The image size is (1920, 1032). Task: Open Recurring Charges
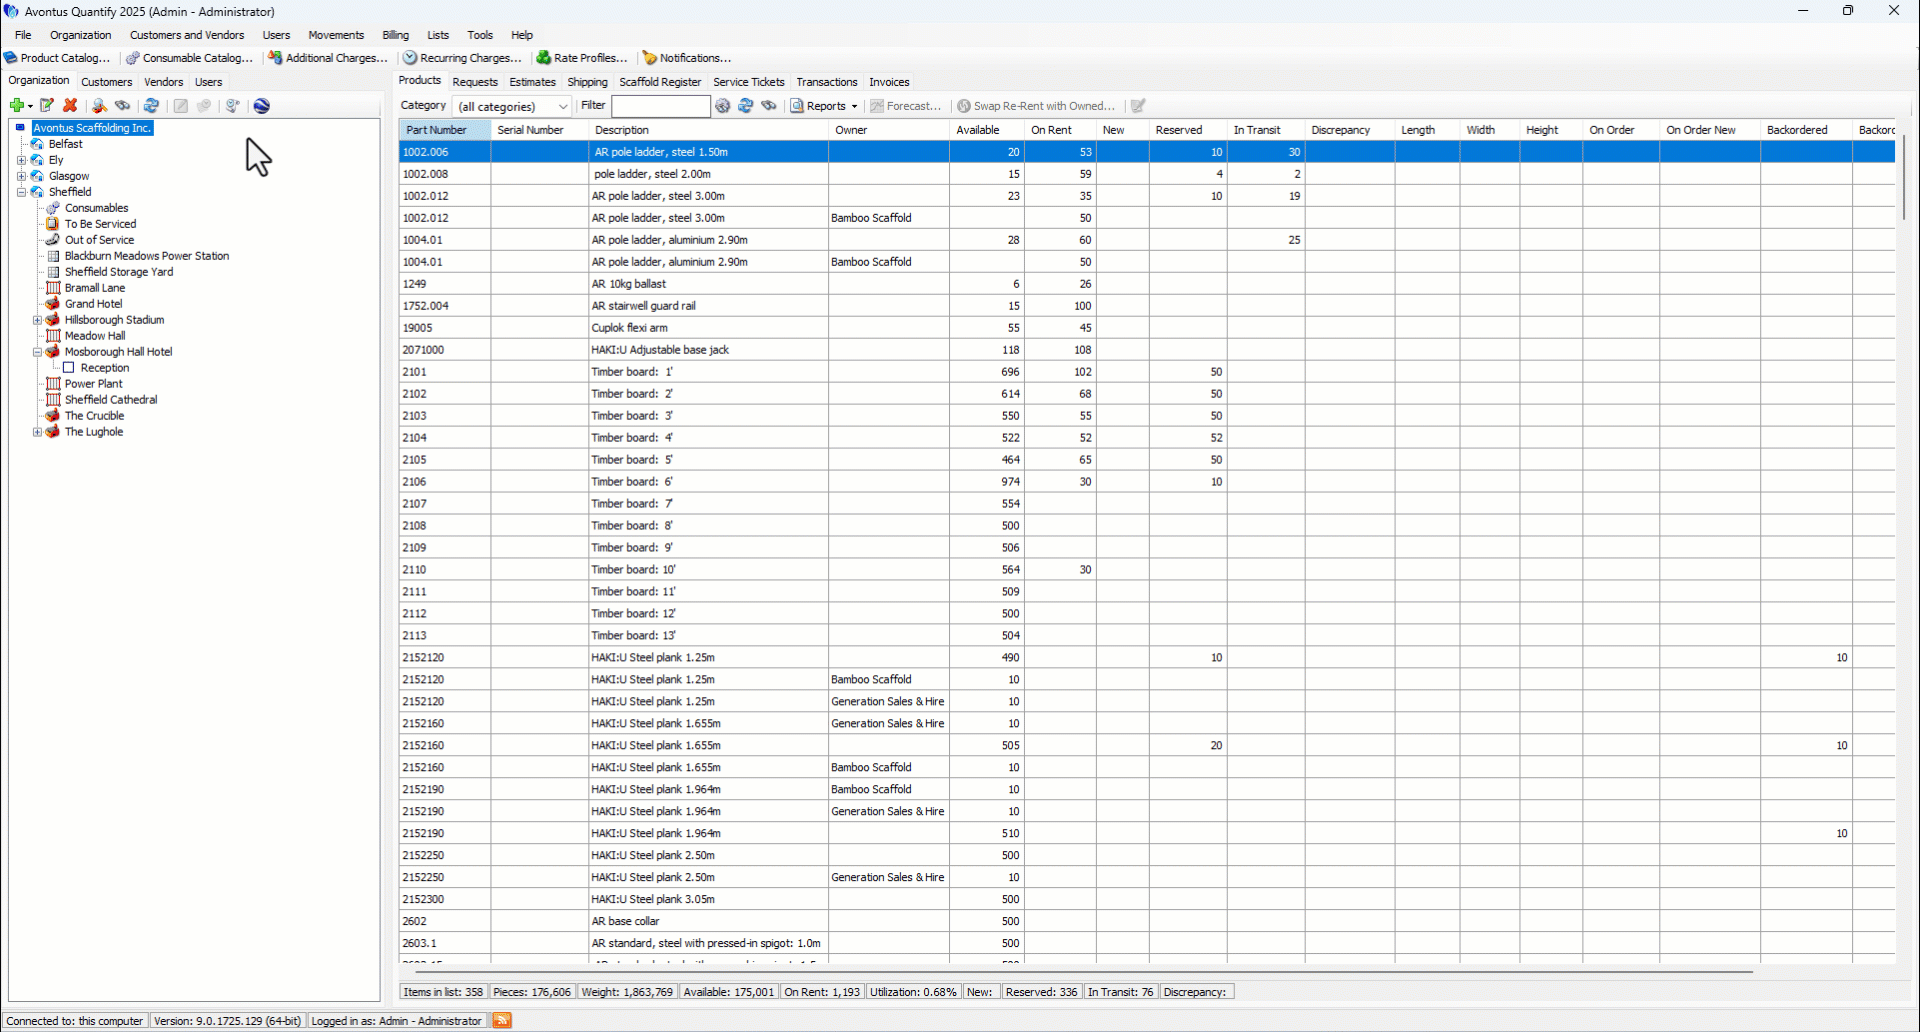(463, 58)
